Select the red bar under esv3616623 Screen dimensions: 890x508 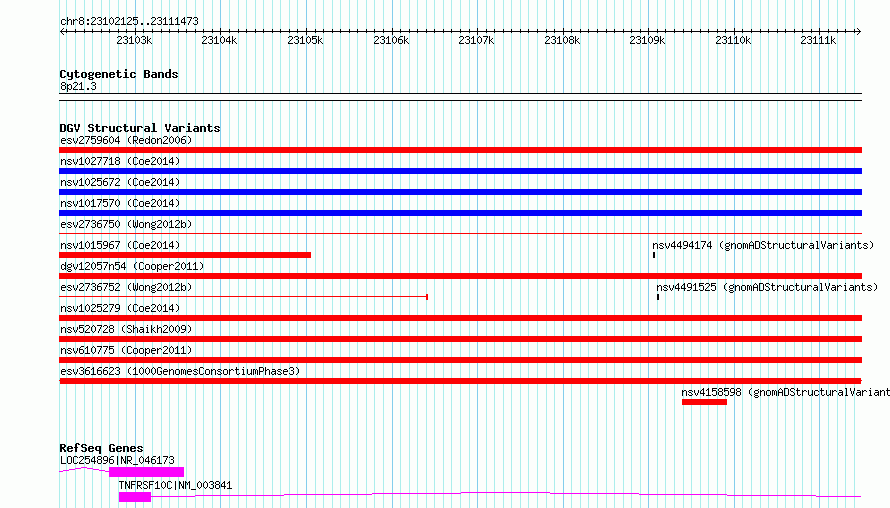pos(460,381)
